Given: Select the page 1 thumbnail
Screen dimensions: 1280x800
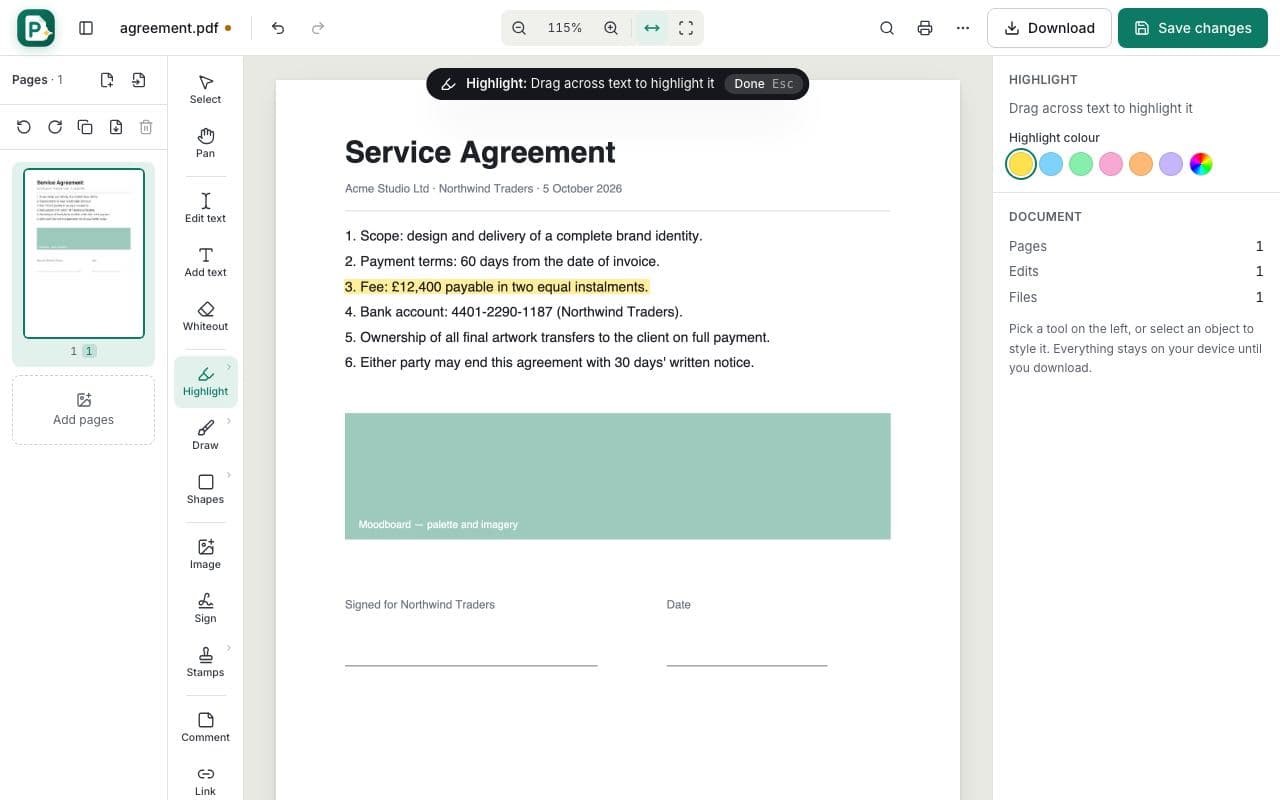Looking at the screenshot, I should tap(84, 254).
